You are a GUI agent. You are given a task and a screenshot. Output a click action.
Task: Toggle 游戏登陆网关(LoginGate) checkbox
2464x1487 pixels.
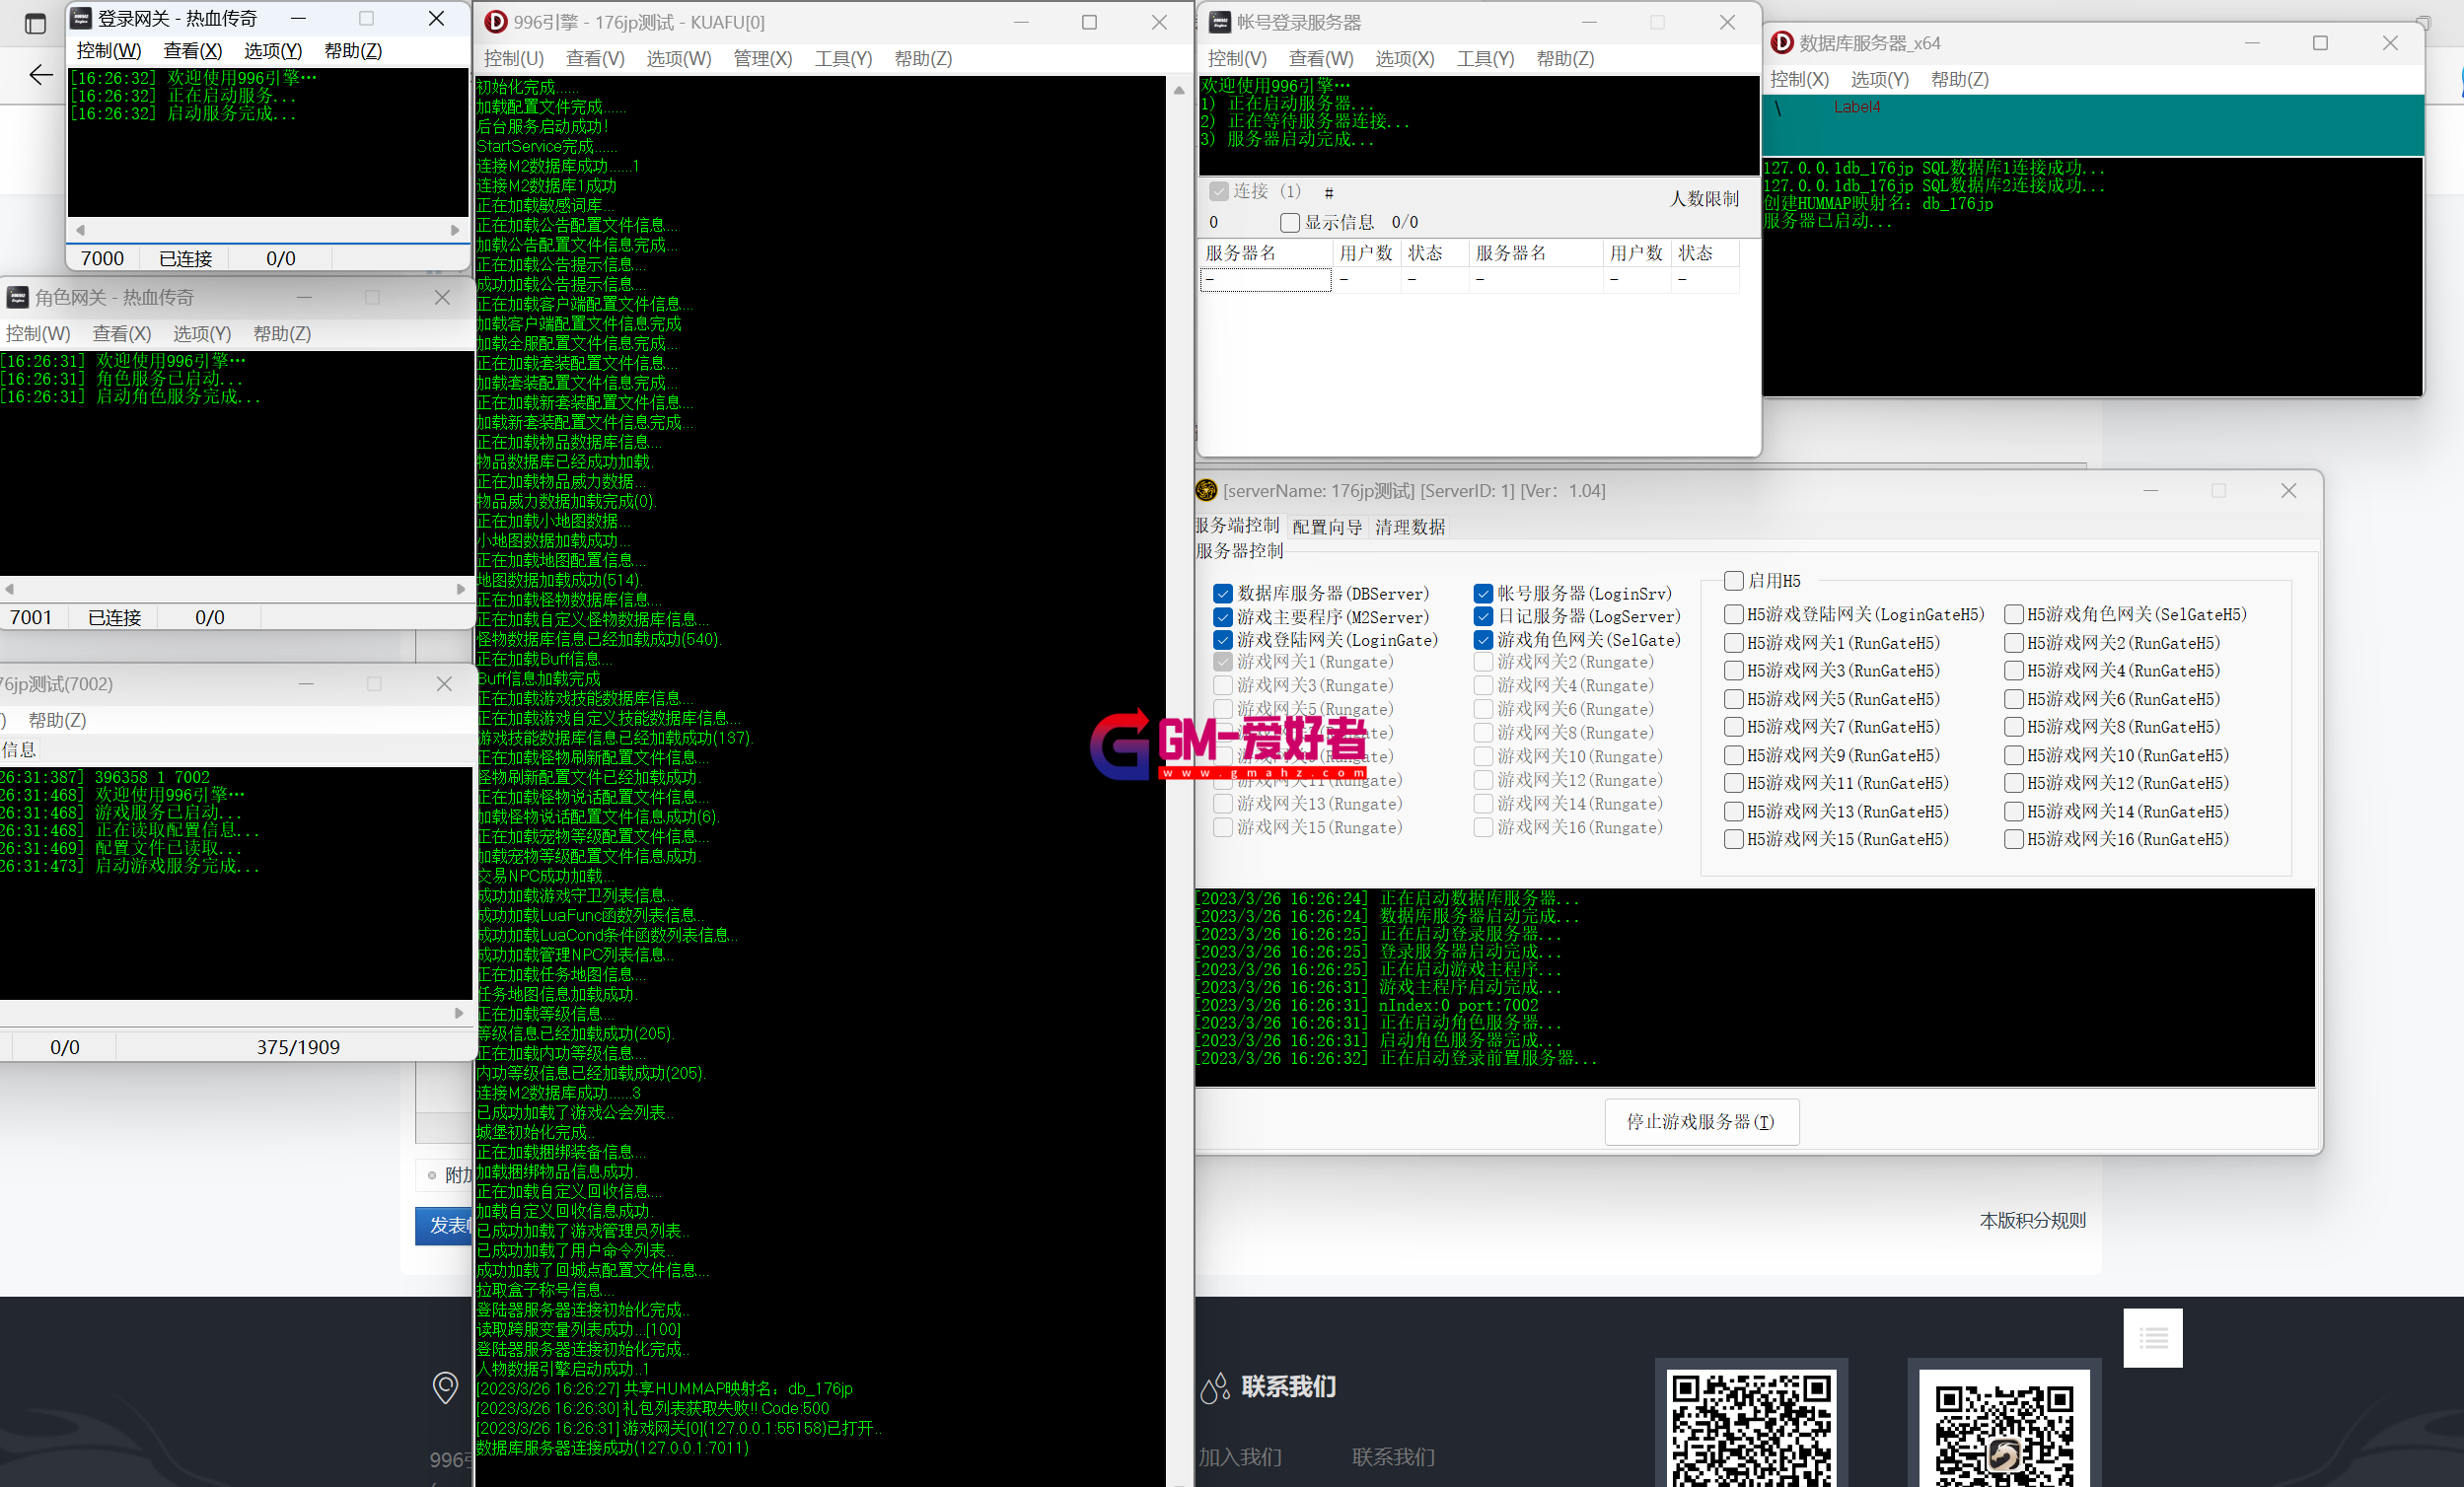pyautogui.click(x=1222, y=640)
